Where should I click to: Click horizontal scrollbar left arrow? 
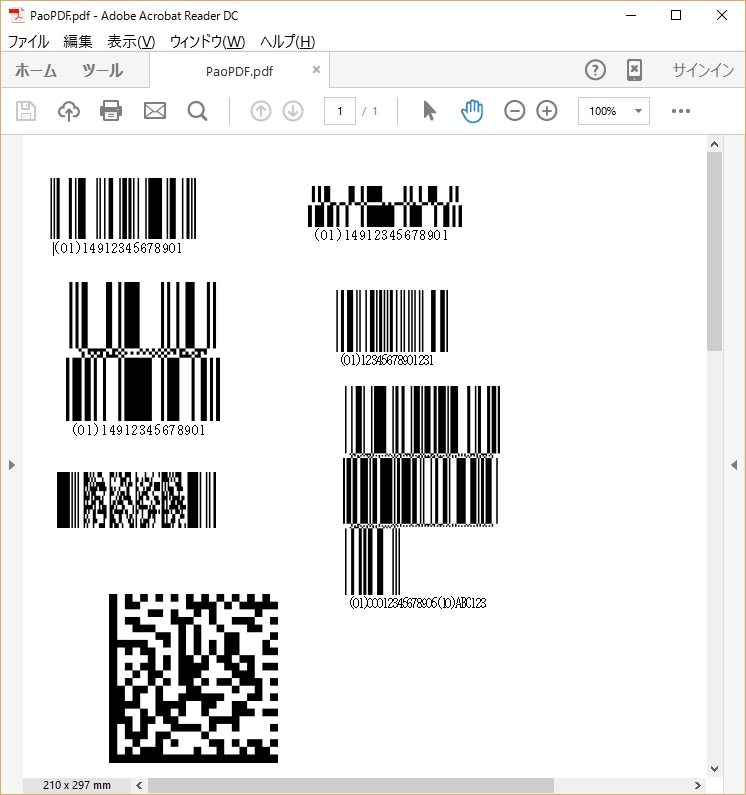coord(139,785)
